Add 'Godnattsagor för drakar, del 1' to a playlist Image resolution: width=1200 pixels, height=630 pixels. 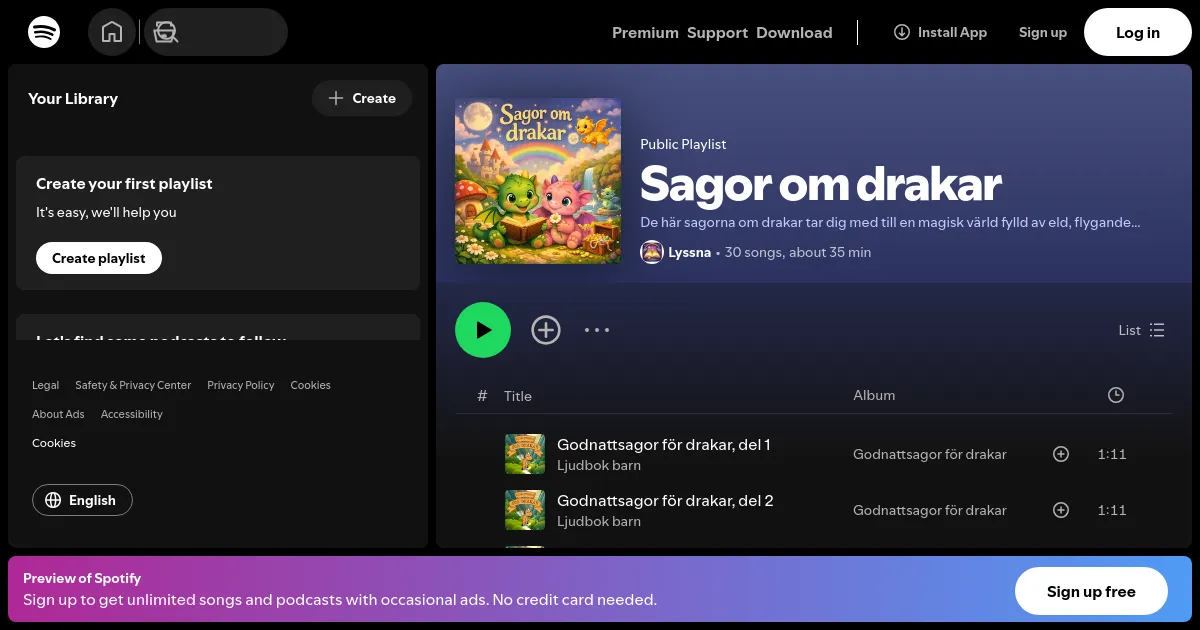1061,454
